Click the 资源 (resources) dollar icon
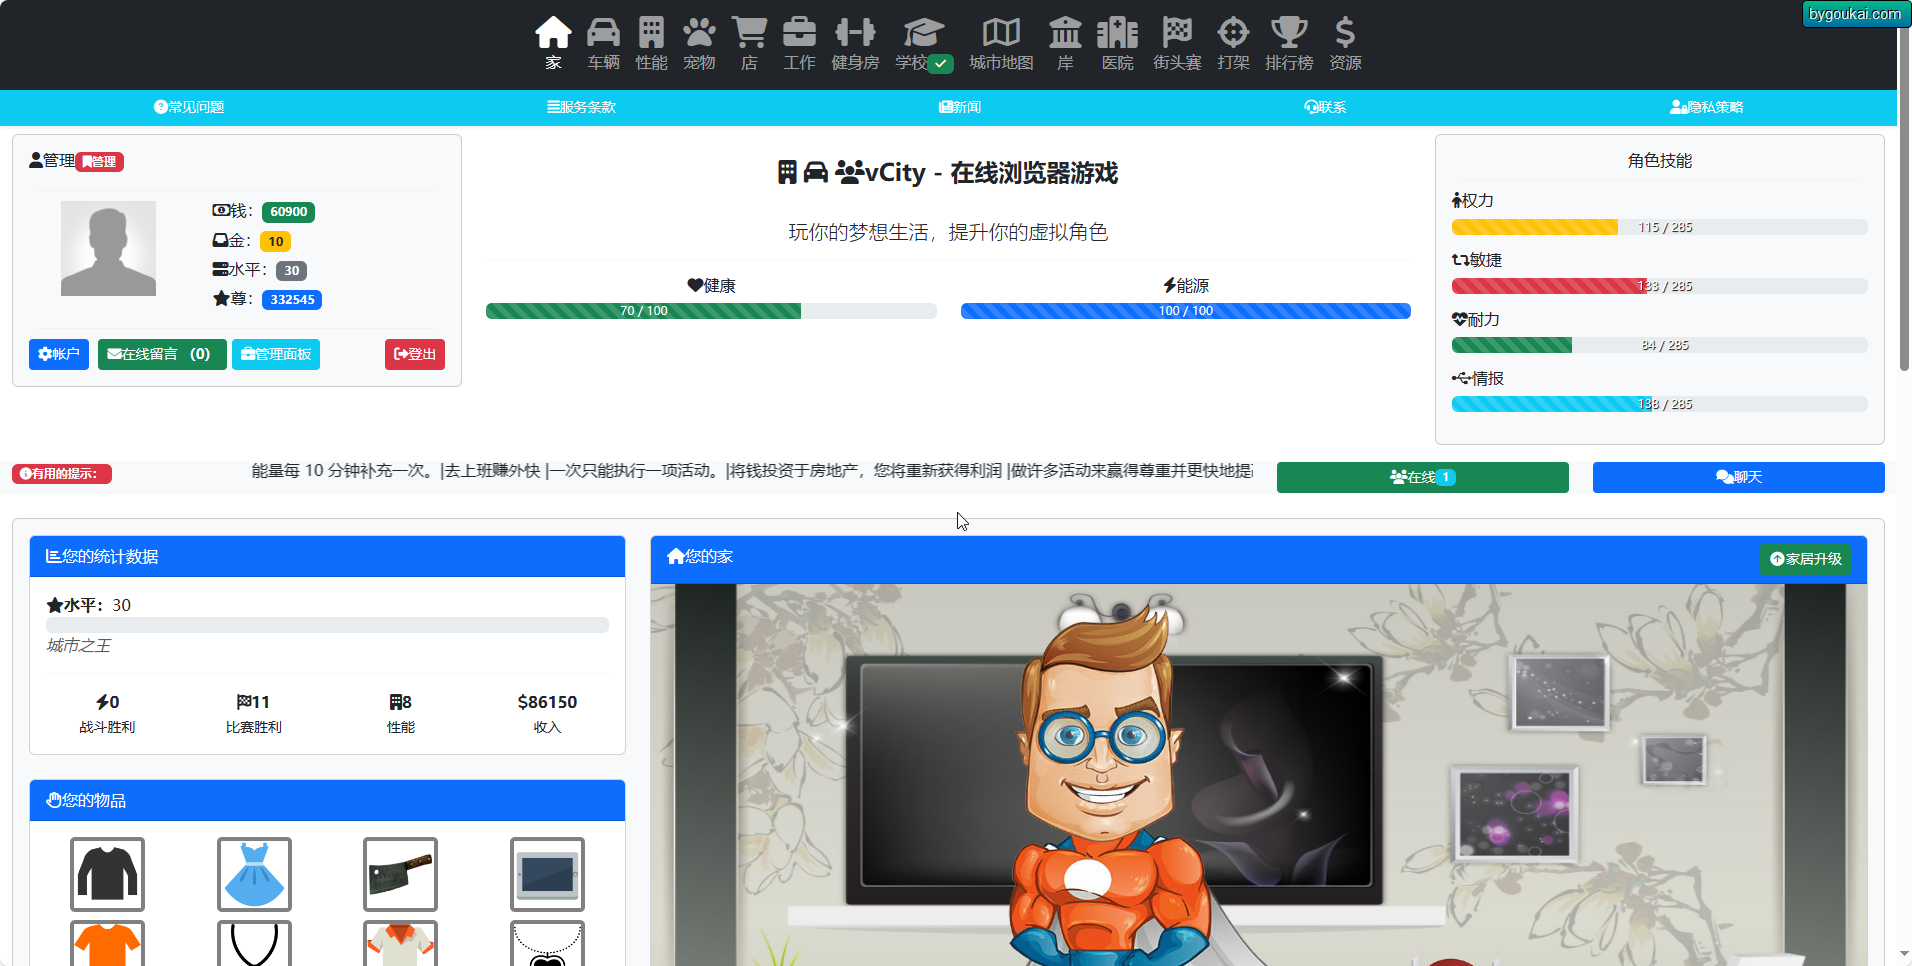The width and height of the screenshot is (1912, 966). pyautogui.click(x=1345, y=42)
